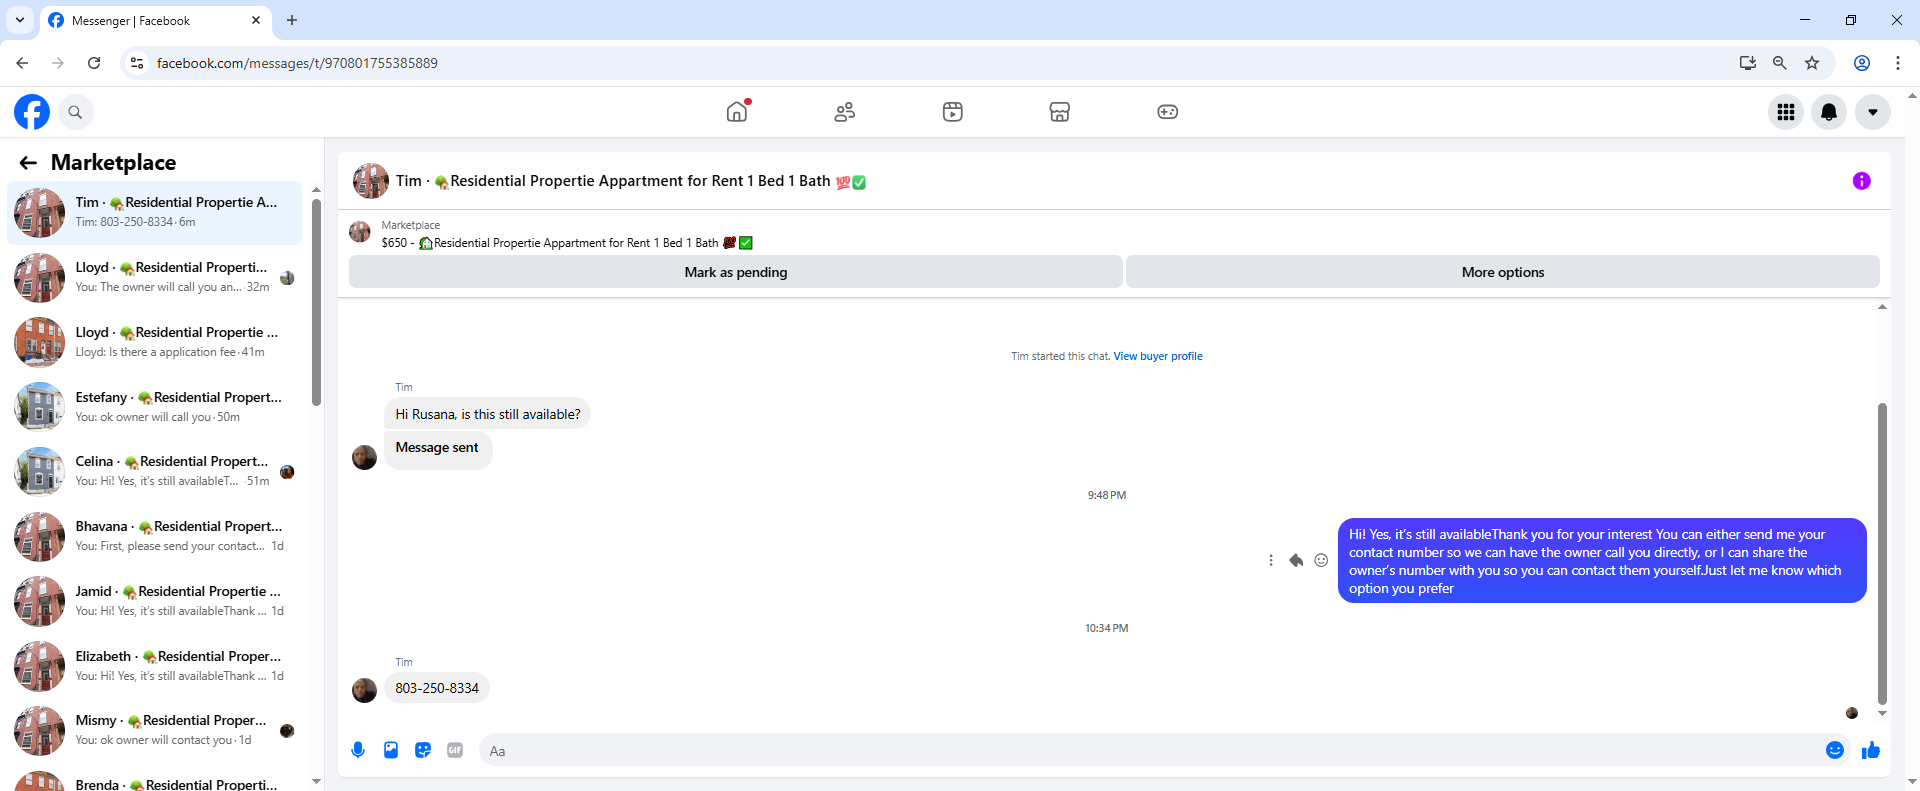Image resolution: width=1920 pixels, height=791 pixels.
Task: Open Chrome three-dot menu
Action: click(x=1898, y=63)
